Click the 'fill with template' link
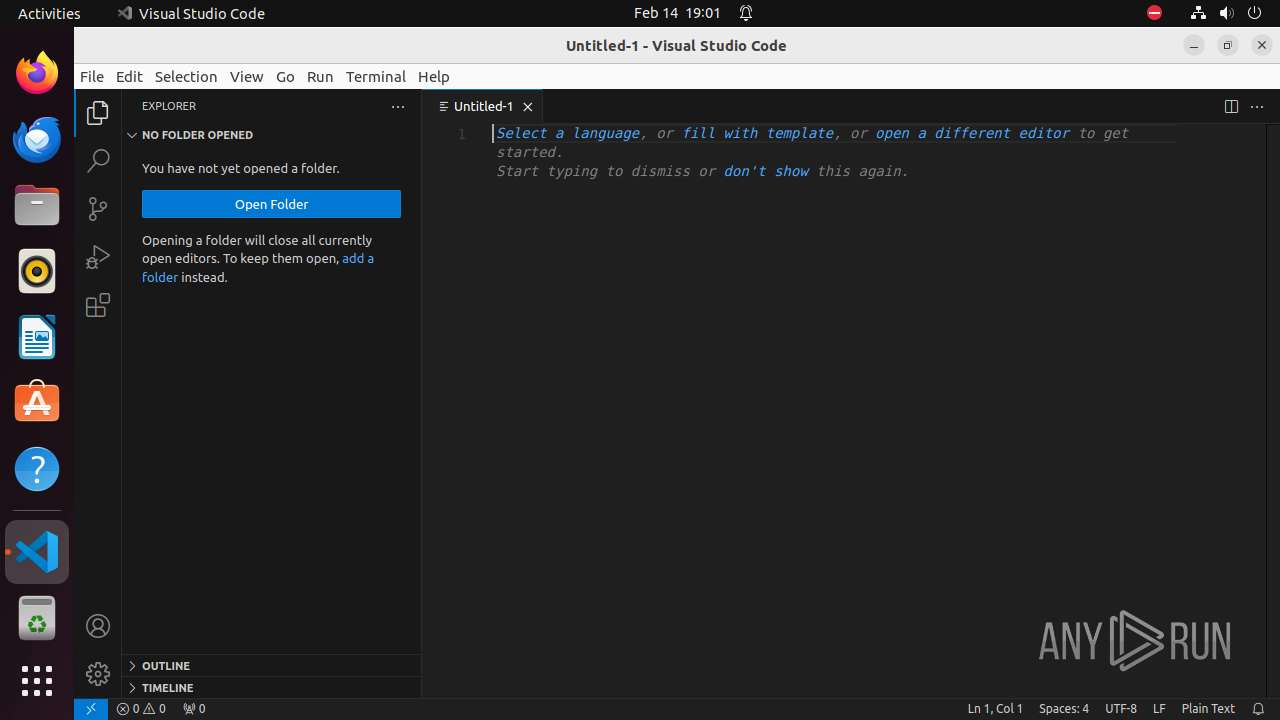Image resolution: width=1280 pixels, height=720 pixels. click(758, 133)
